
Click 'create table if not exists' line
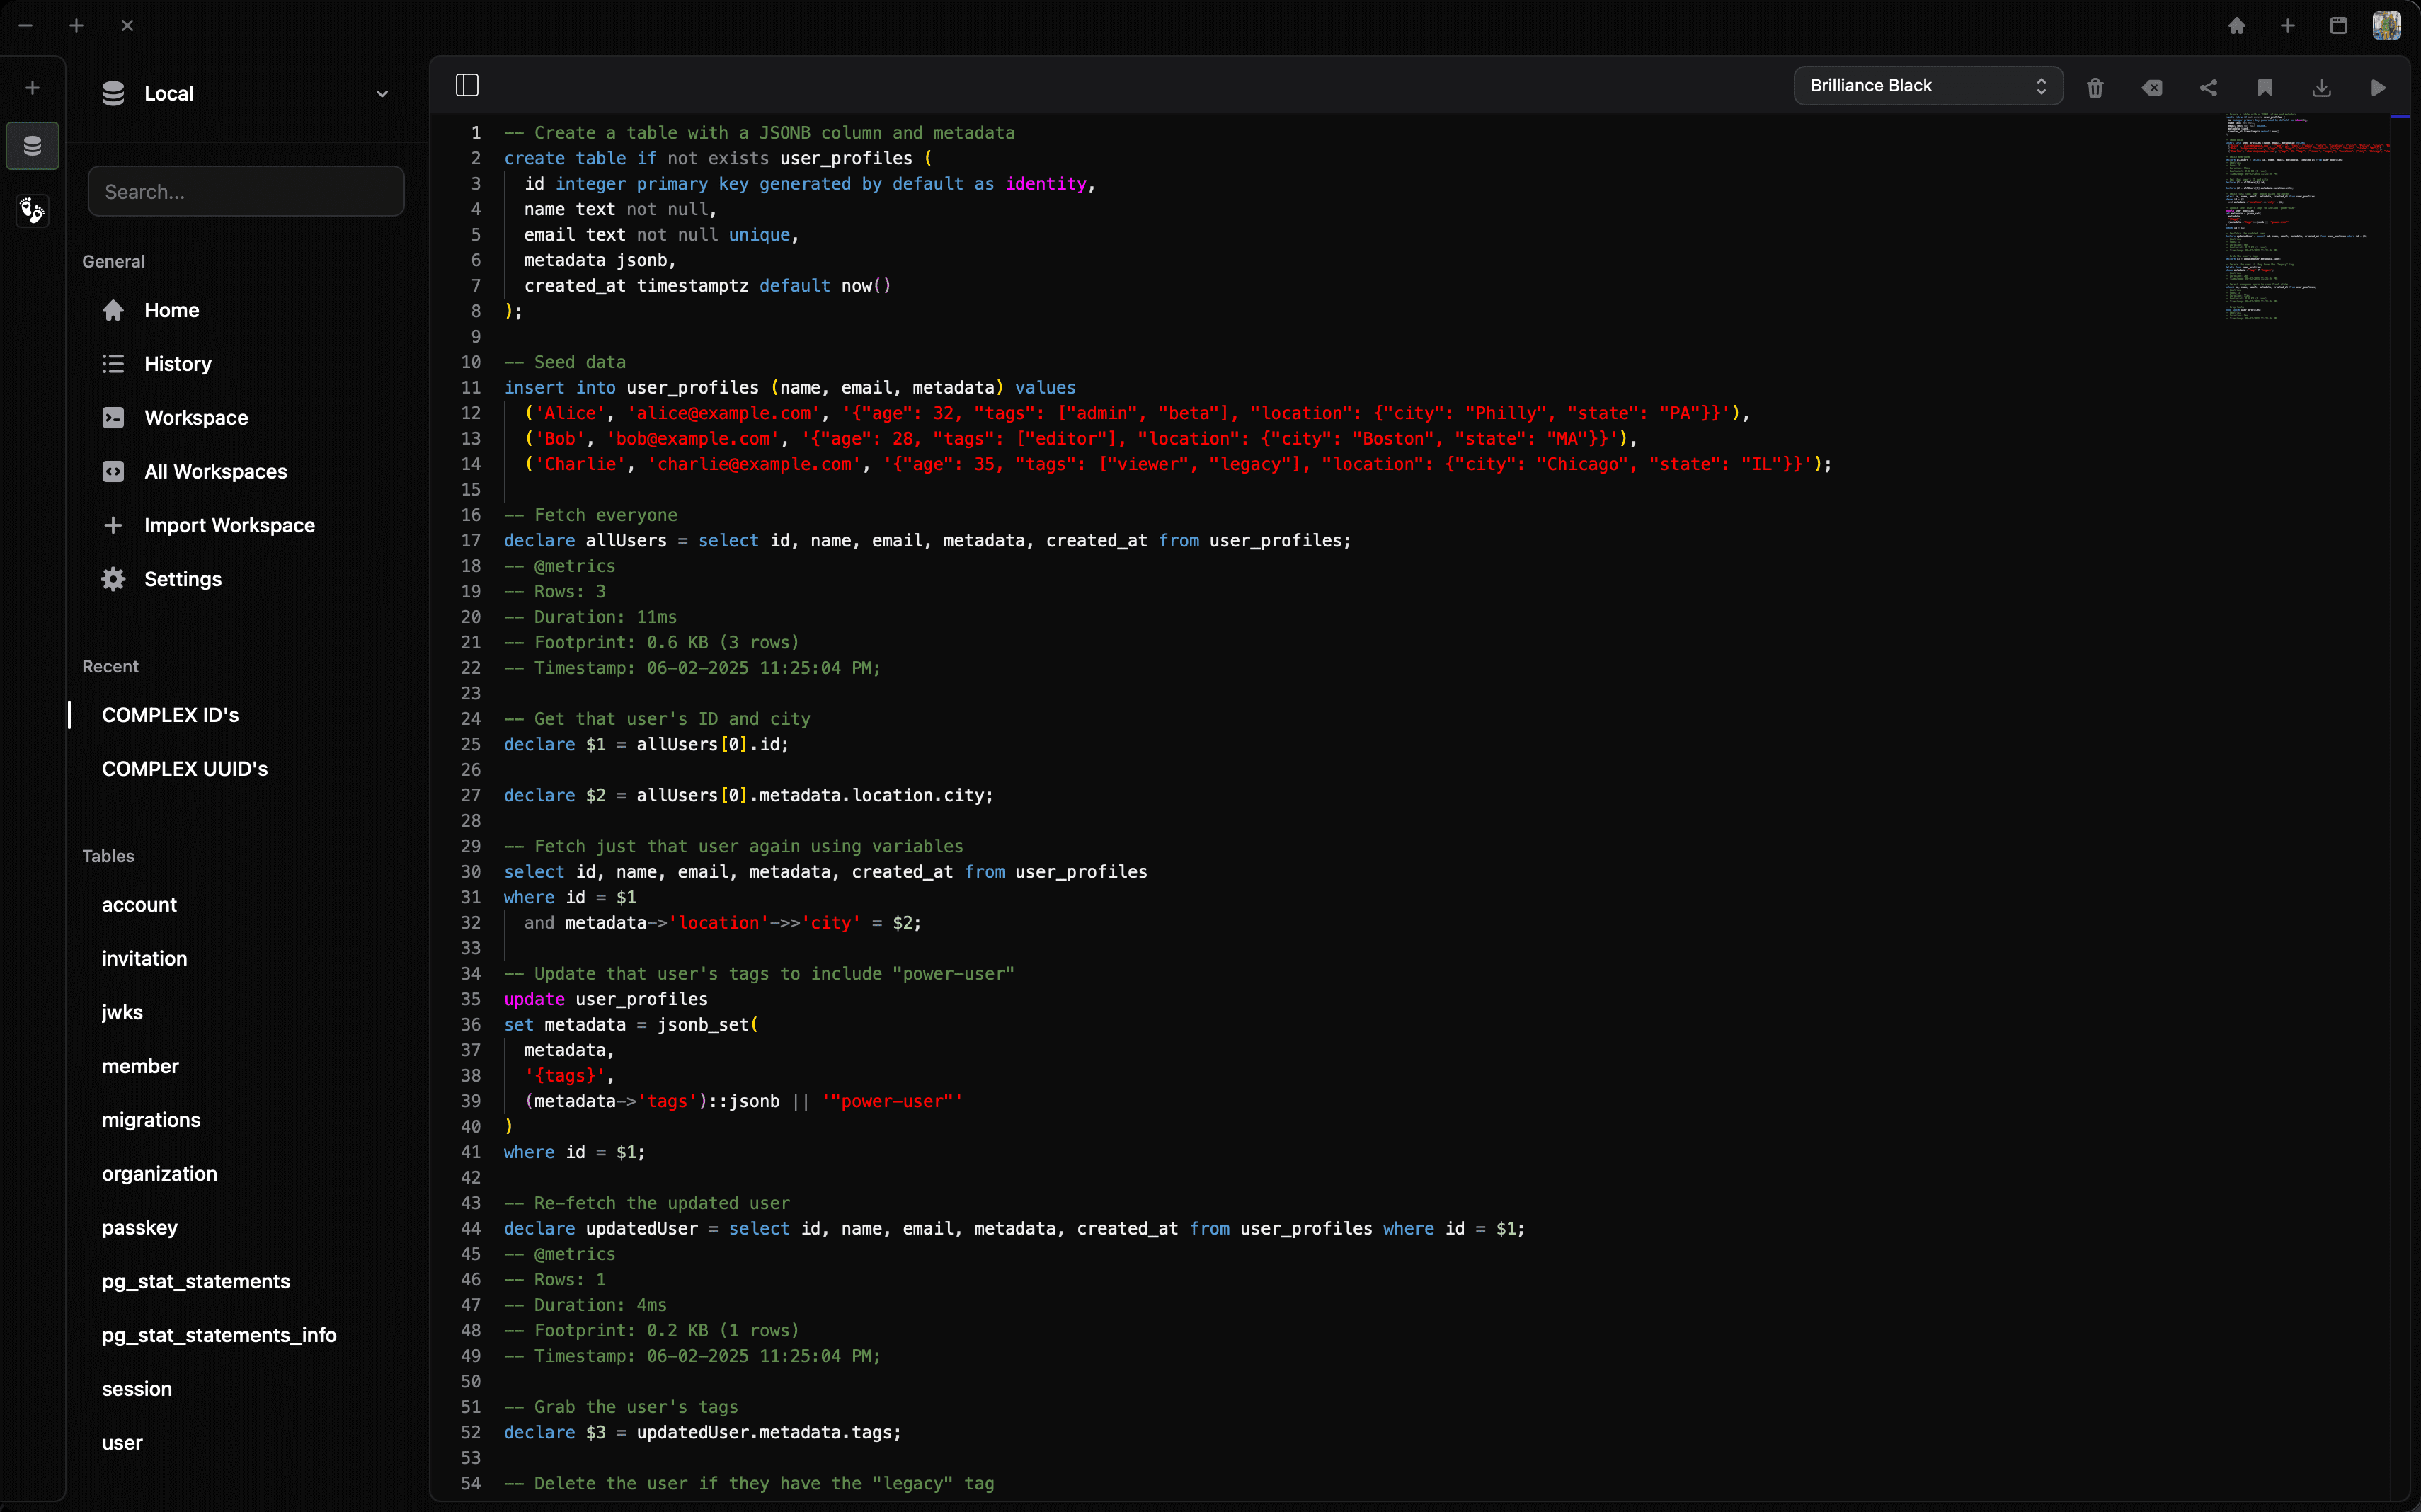click(718, 158)
